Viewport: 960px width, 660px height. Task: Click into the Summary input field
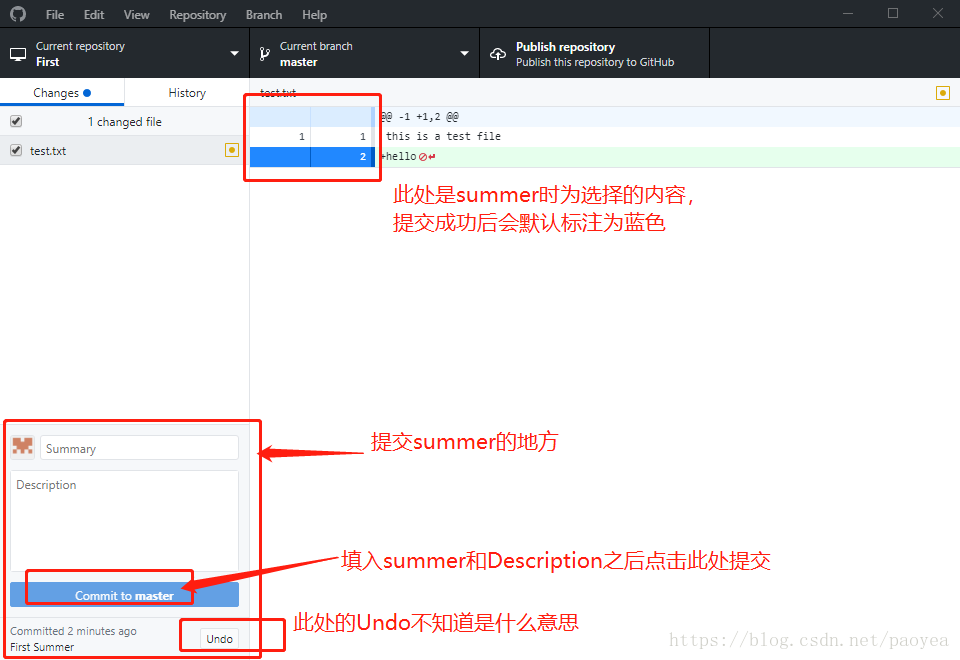coord(140,448)
